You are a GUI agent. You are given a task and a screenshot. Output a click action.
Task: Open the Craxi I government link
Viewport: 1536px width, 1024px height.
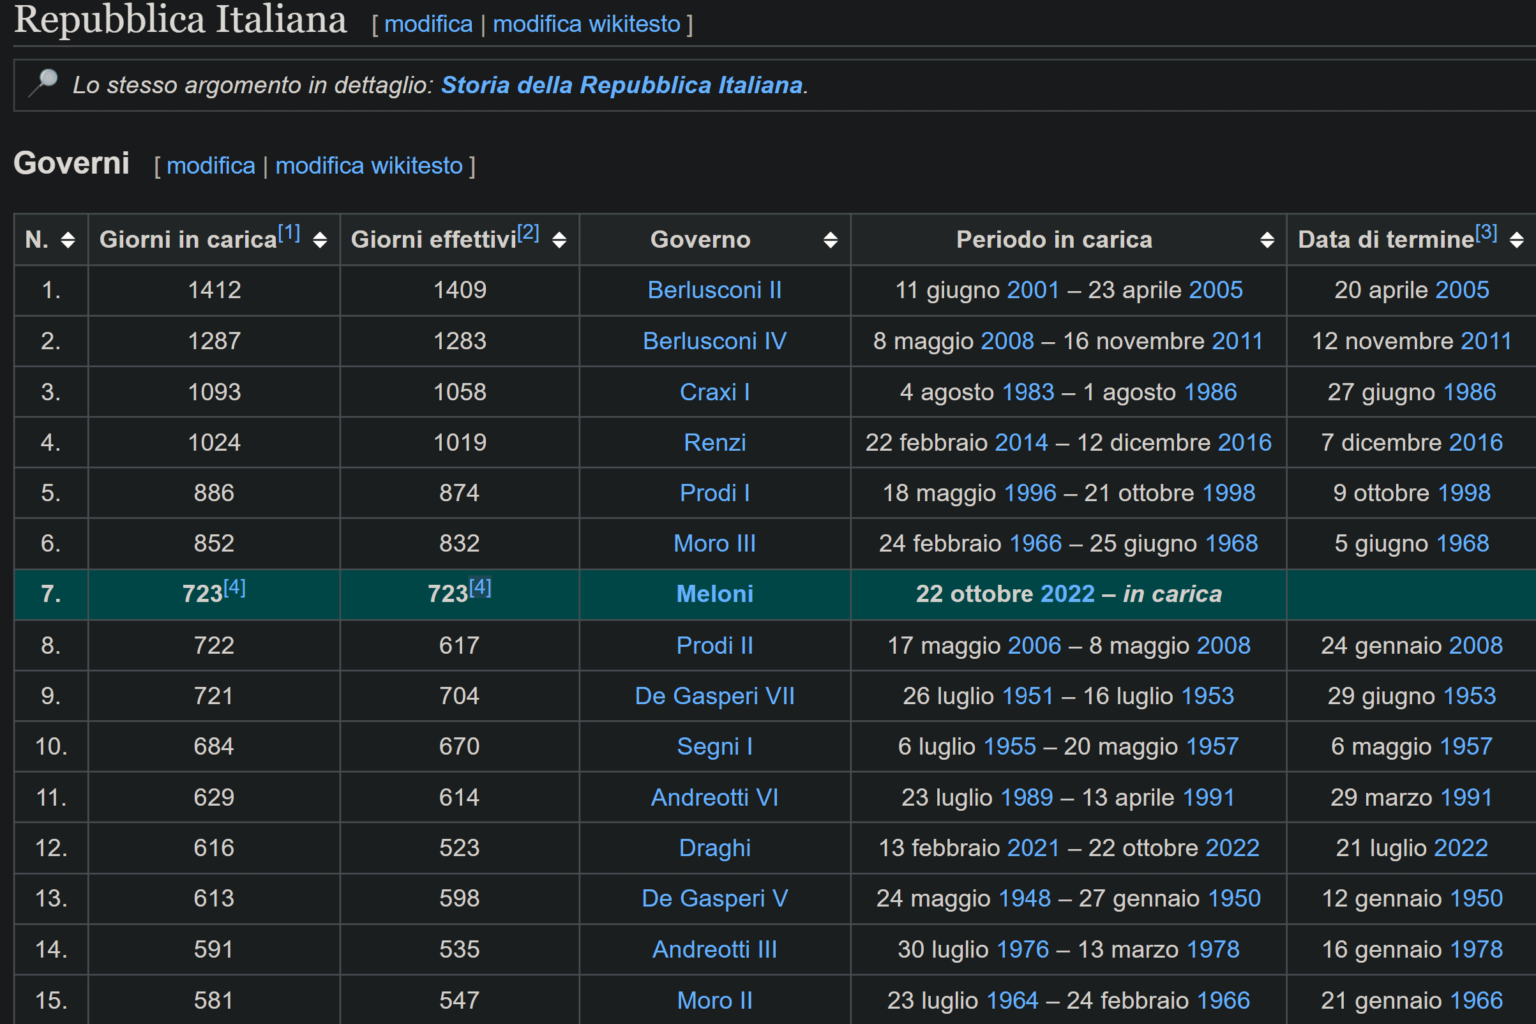[715, 392]
